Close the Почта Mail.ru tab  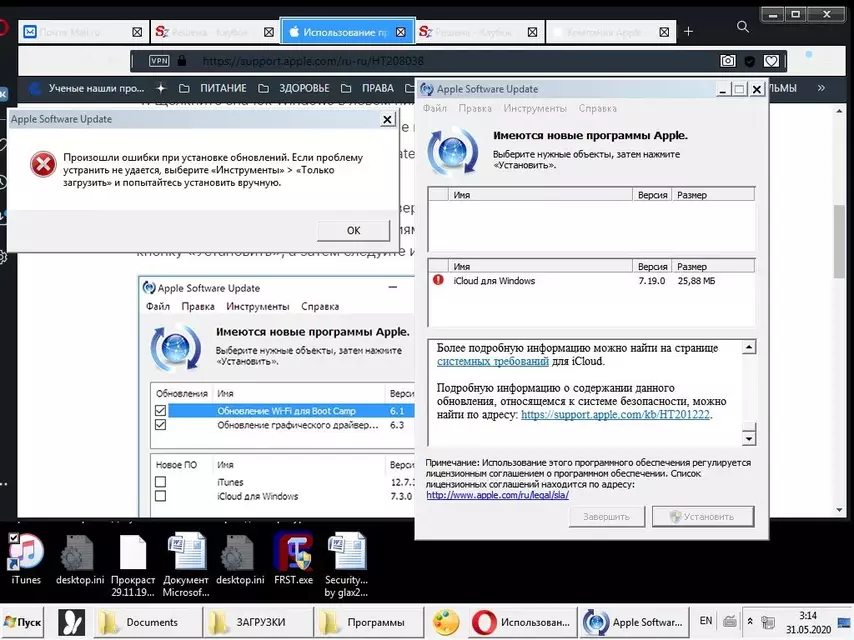point(137,32)
